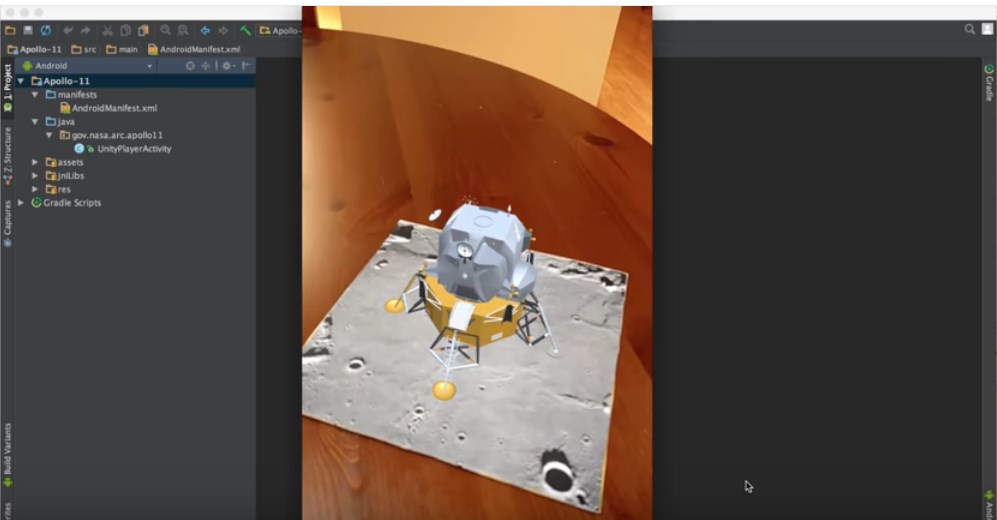Select UnityPlayerActivity class

point(123,149)
